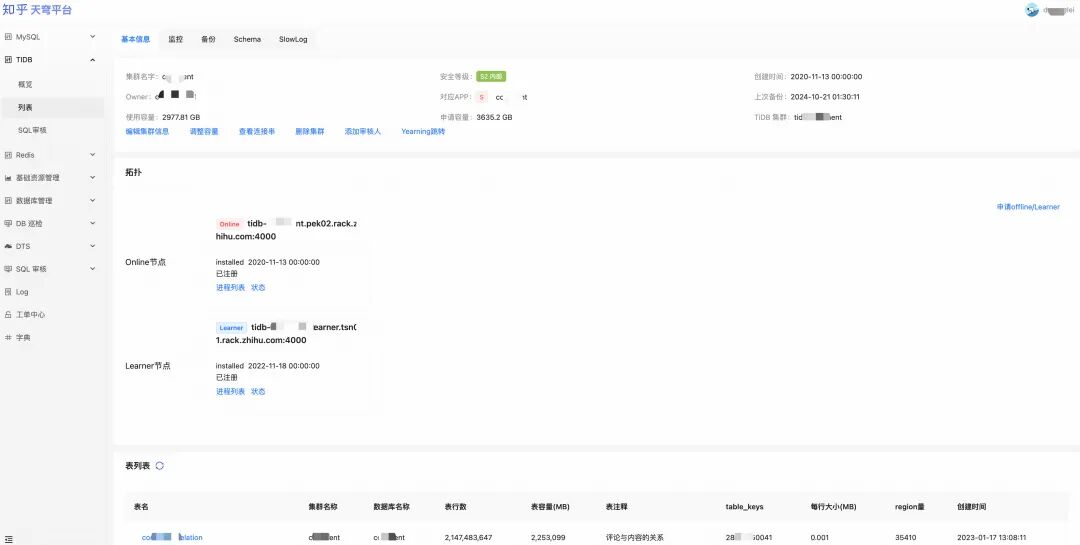1080x545 pixels.
Task: Open 字典 via its hash icon
Action: [8, 338]
